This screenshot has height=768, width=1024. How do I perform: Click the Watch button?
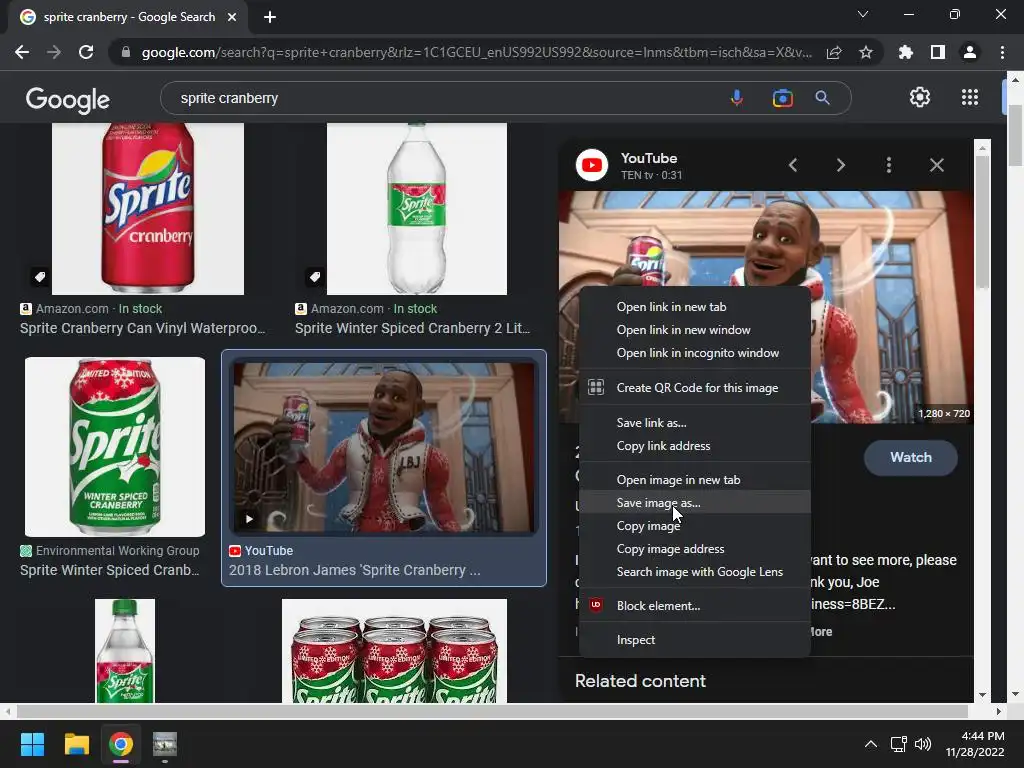pos(910,457)
